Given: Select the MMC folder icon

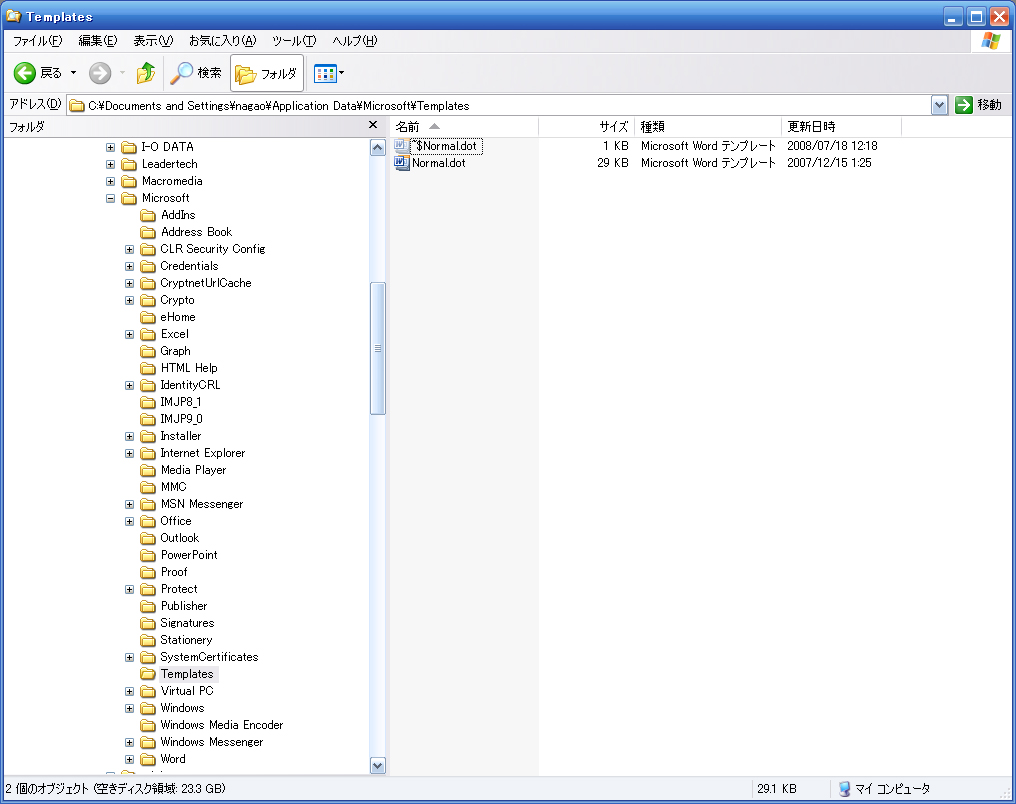Looking at the screenshot, I should pos(148,487).
